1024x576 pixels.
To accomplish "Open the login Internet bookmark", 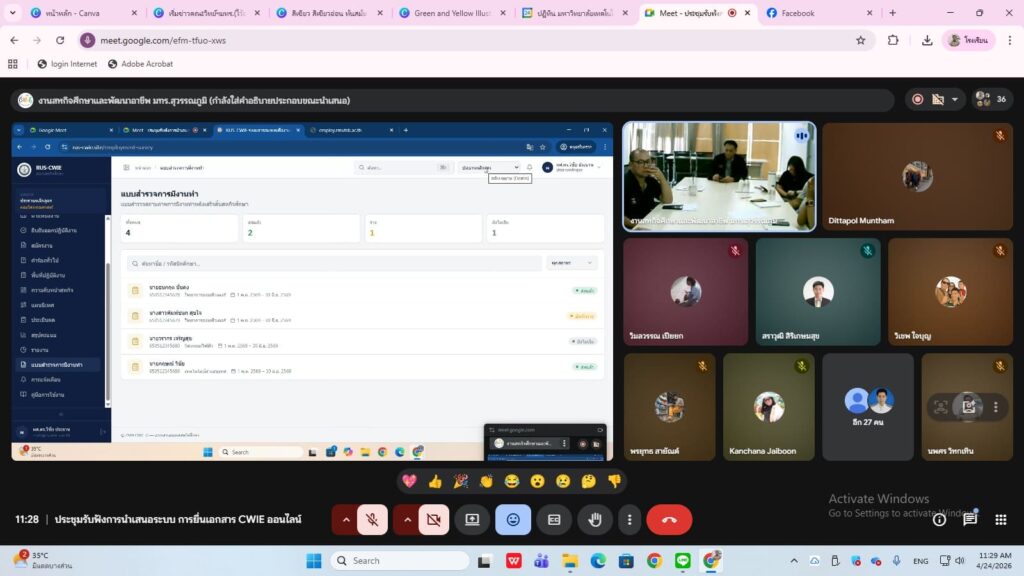I will coord(67,64).
